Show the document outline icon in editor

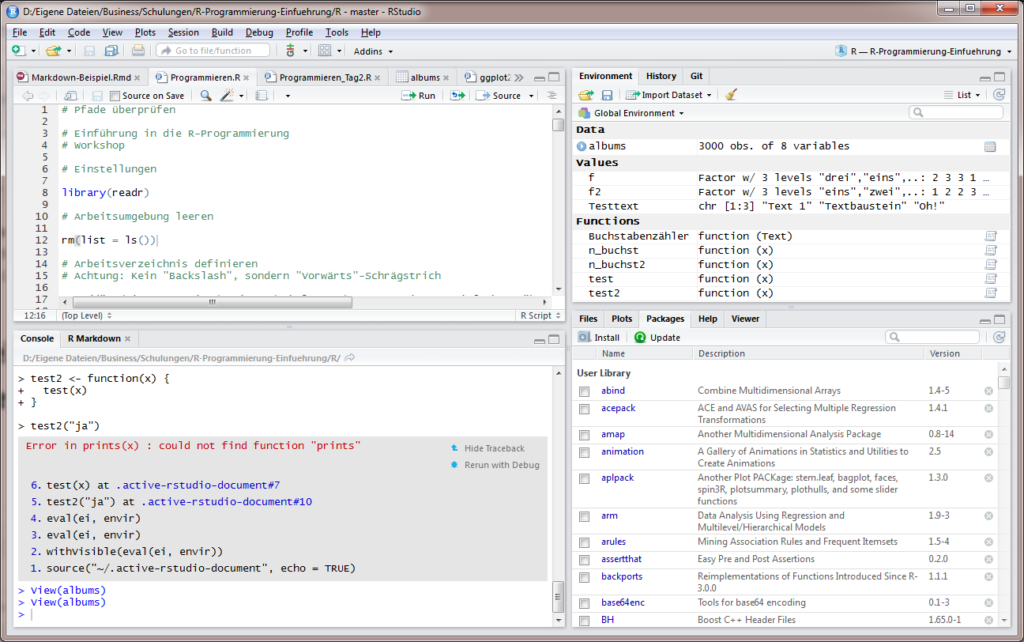tap(552, 95)
